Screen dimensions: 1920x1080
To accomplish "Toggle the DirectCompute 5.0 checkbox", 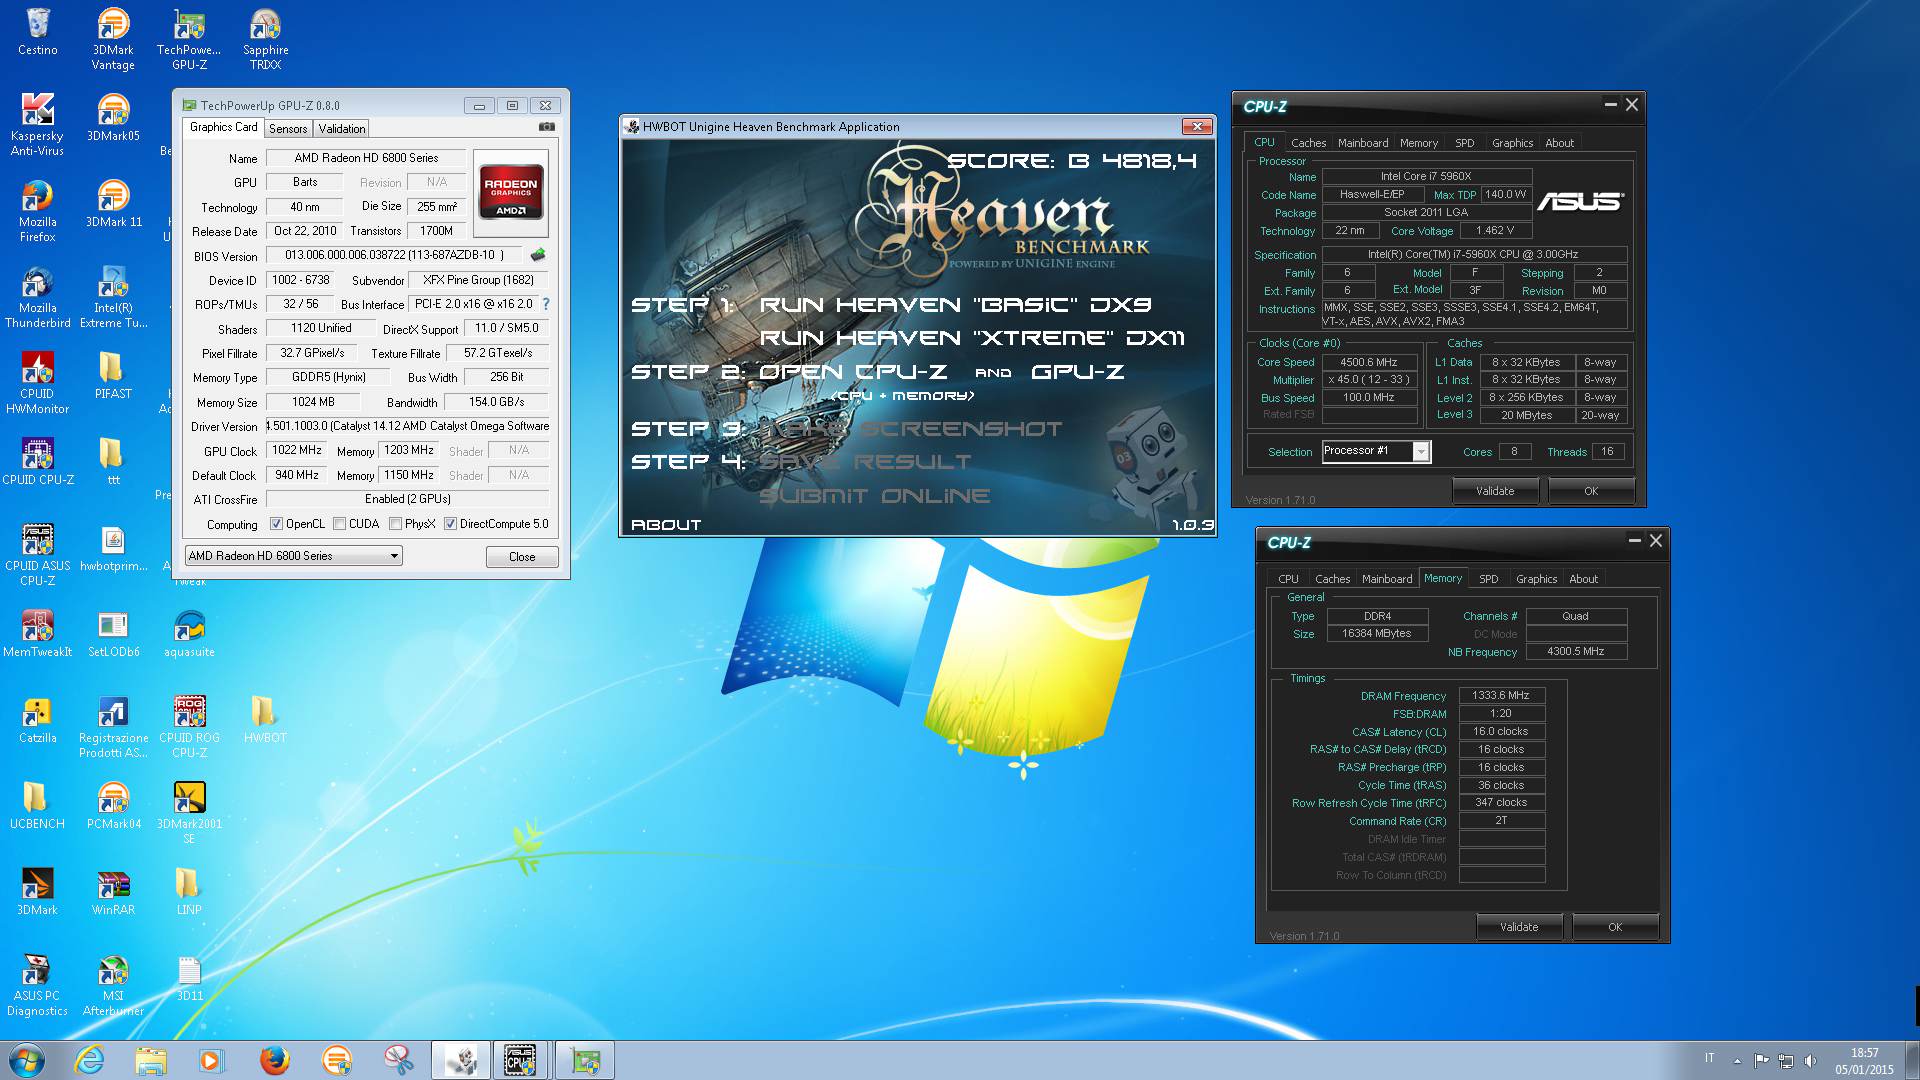I will pos(451,524).
